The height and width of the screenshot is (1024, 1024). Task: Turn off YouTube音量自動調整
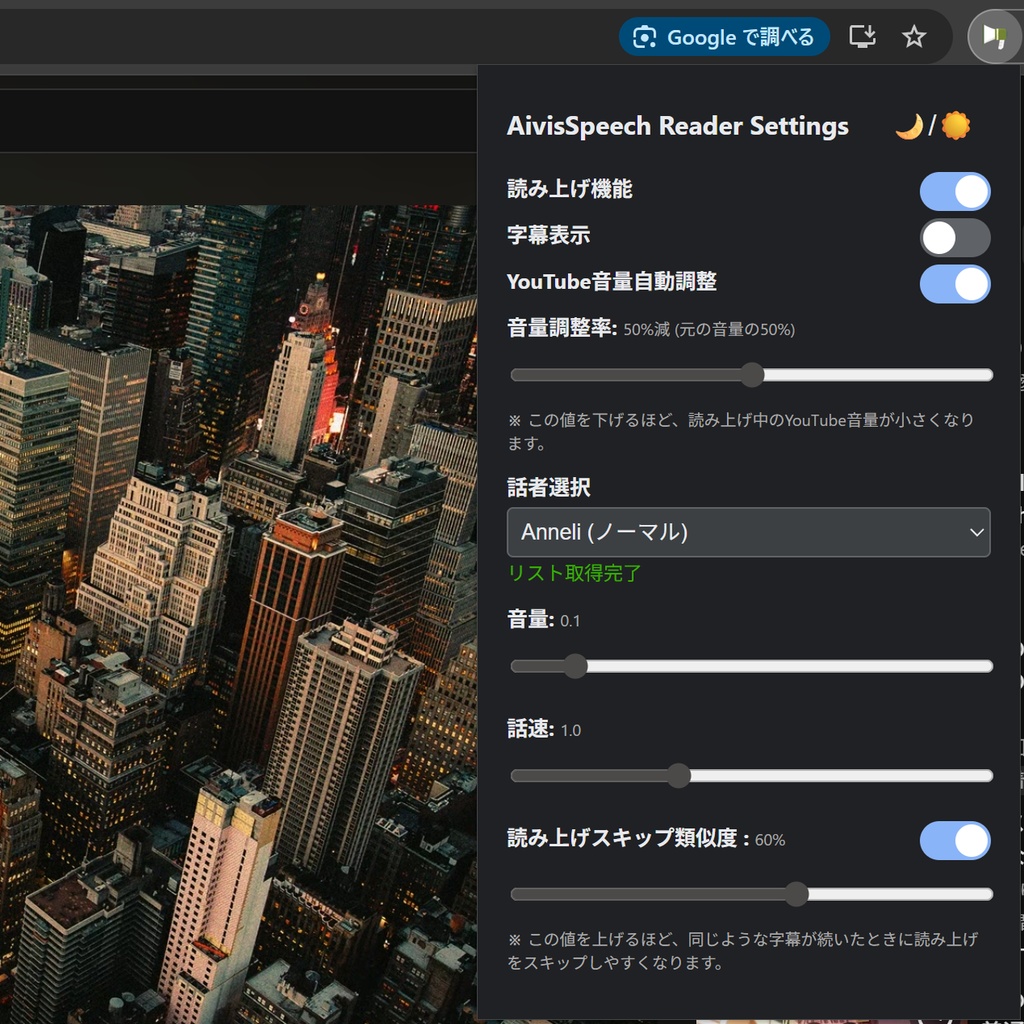click(x=955, y=284)
